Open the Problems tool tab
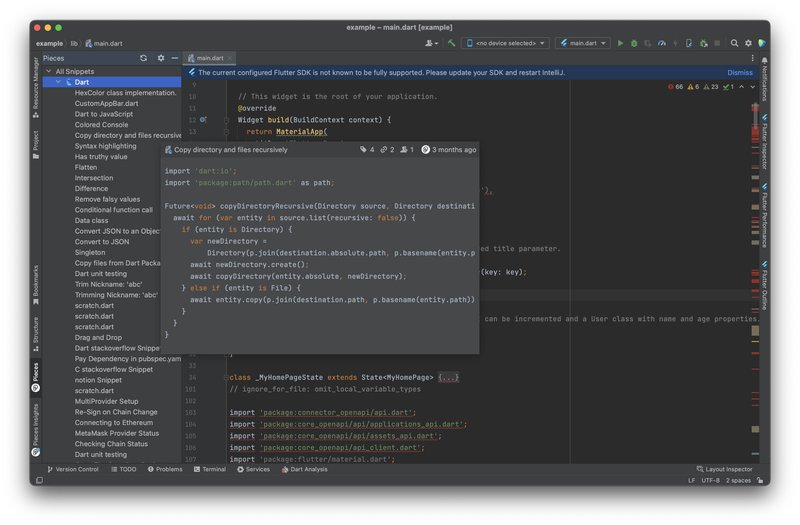Screen dimensions: 800x525 click(x=165, y=469)
